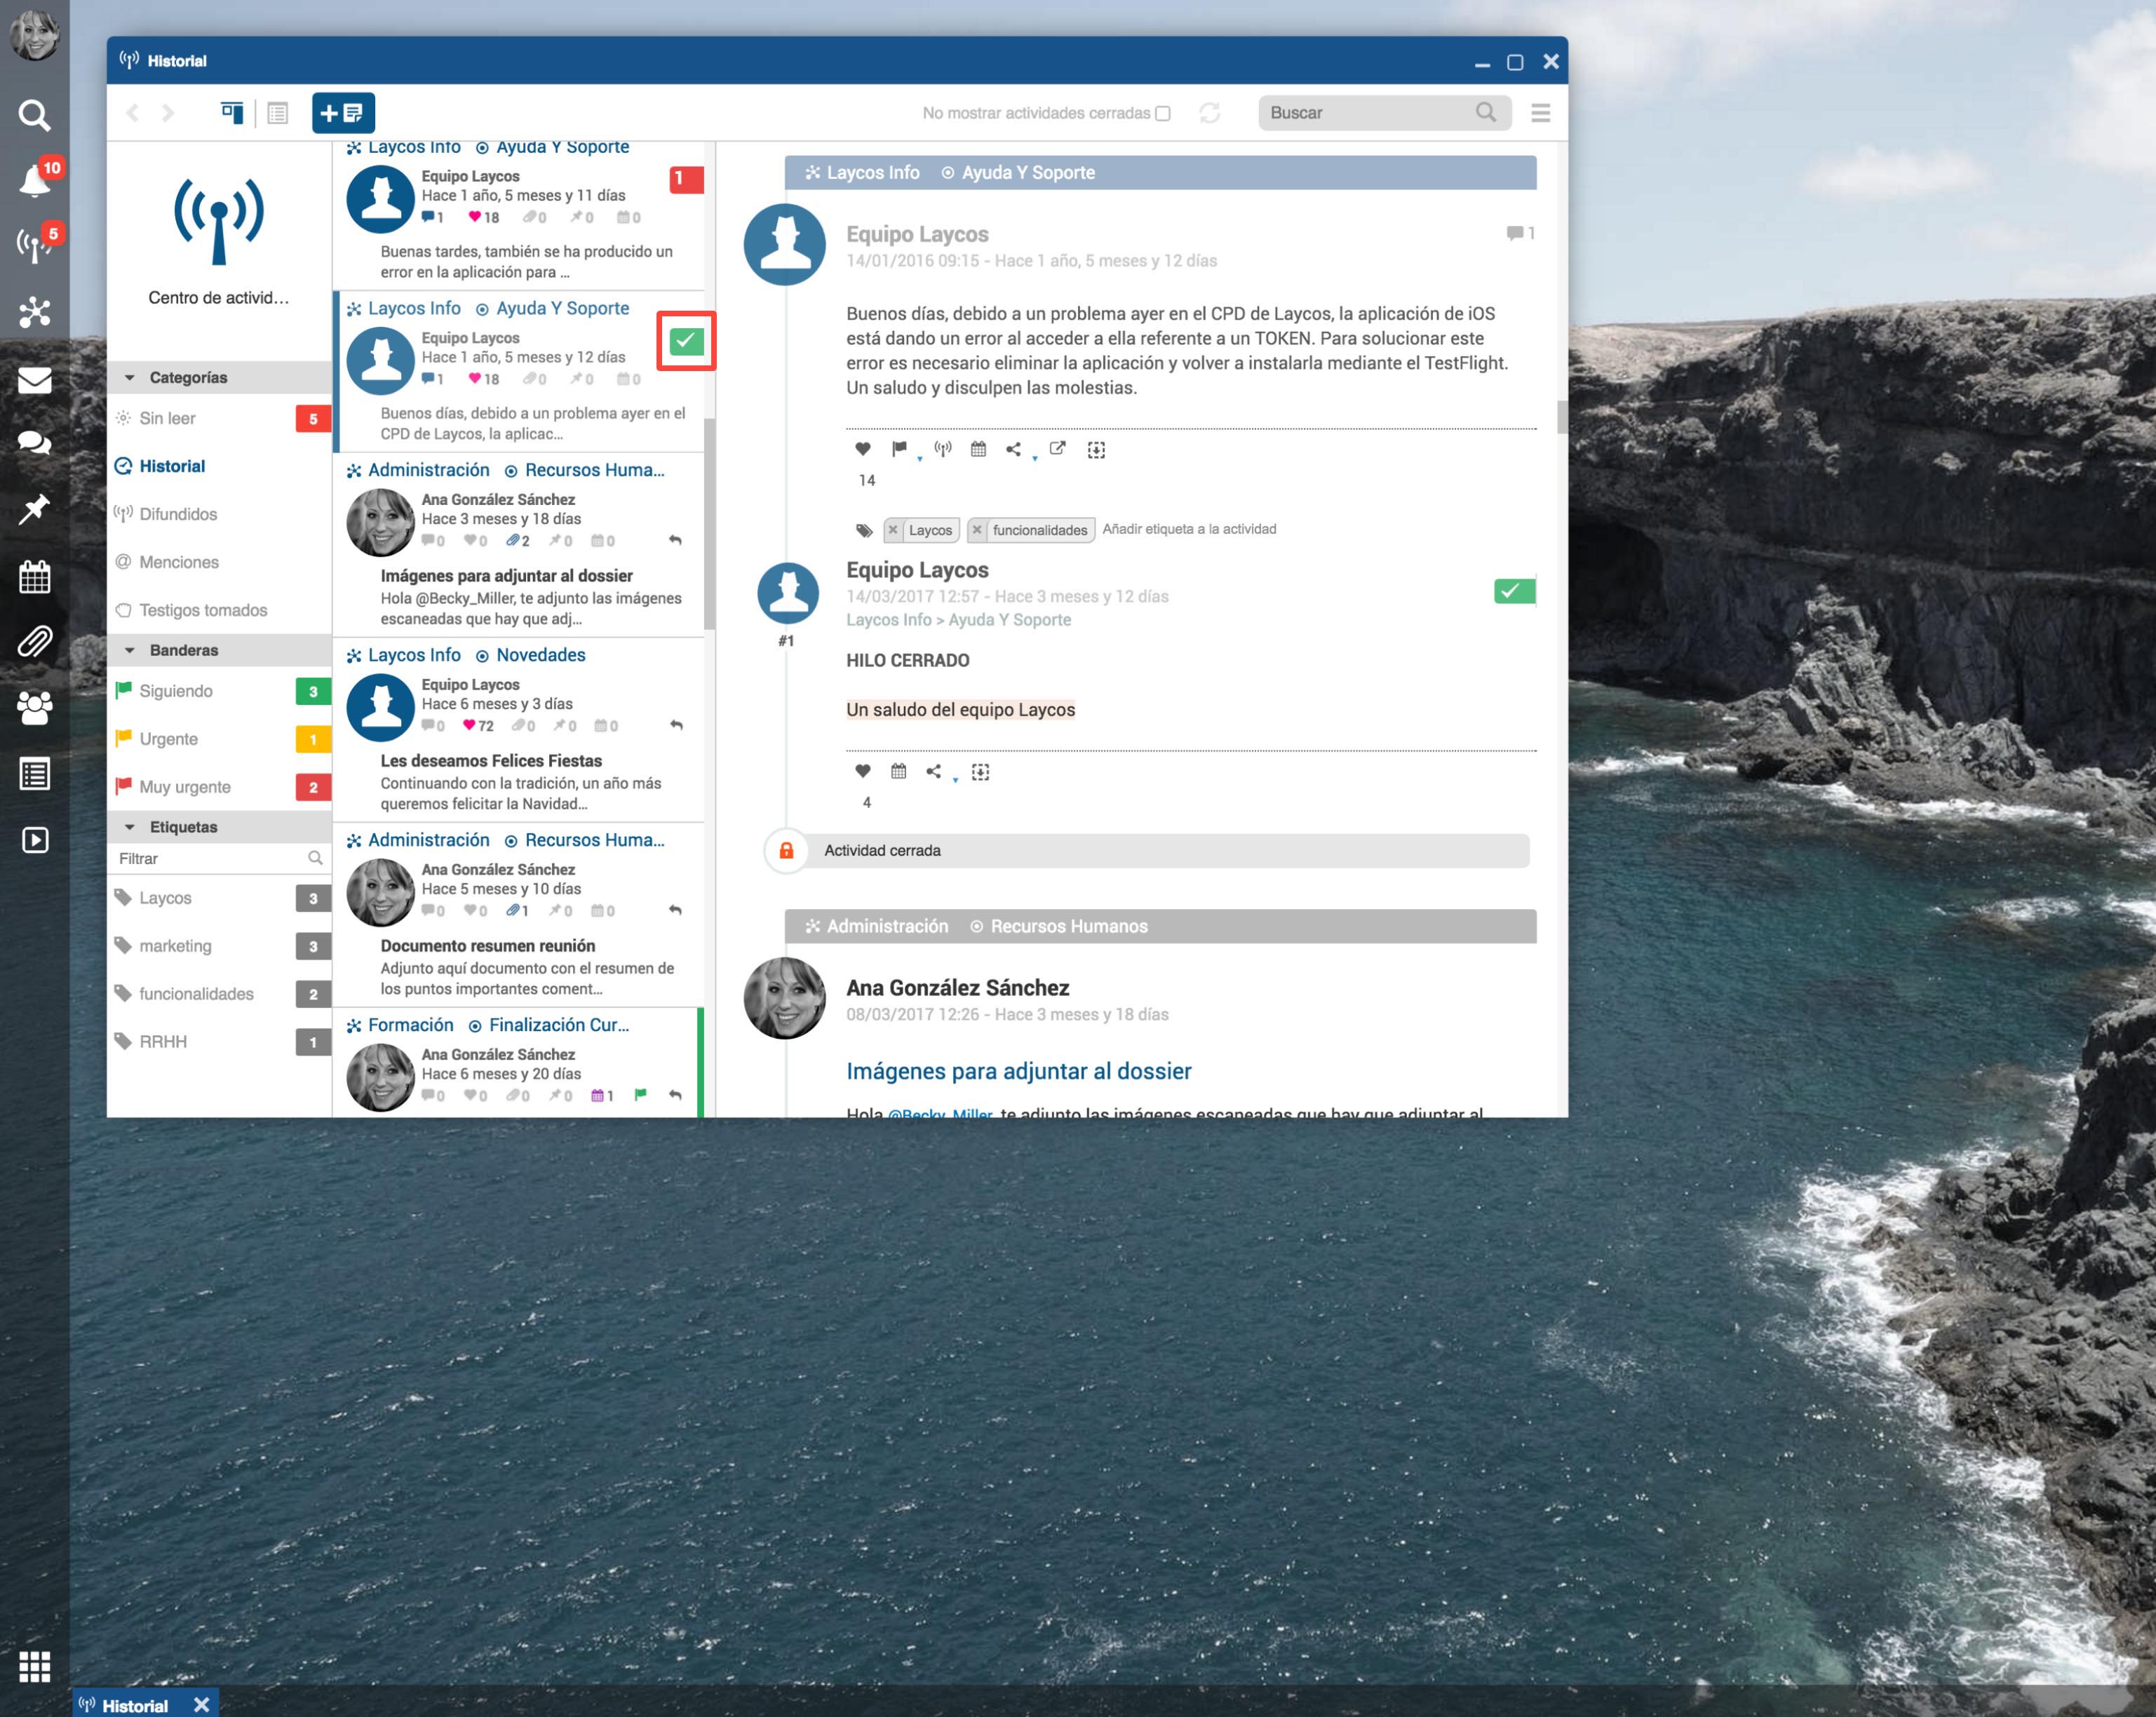Open the search icon in left dock
2156x1717 pixels.
34,115
